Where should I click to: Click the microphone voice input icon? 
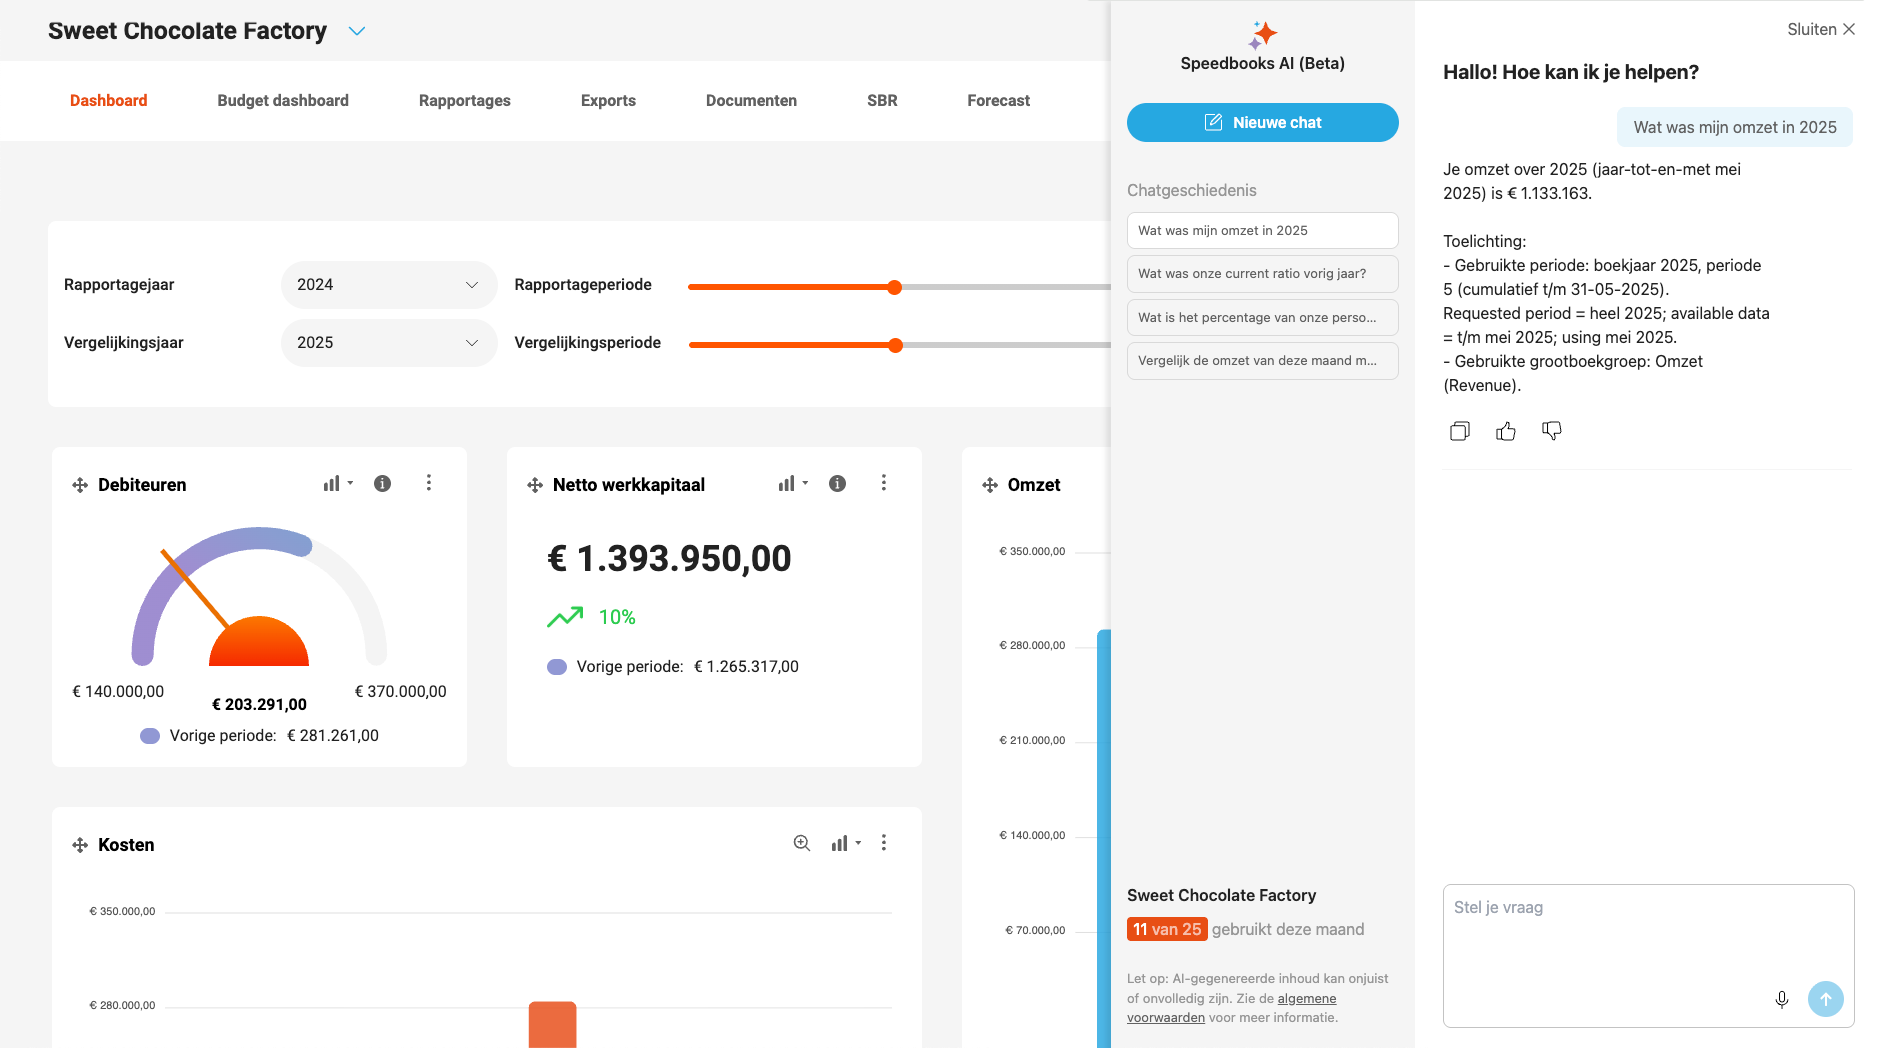pos(1781,999)
